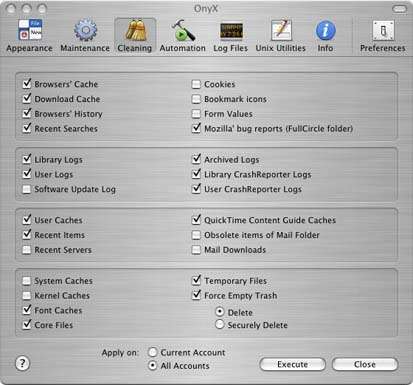Toggle QuickTime Content Guide Caches

196,220
